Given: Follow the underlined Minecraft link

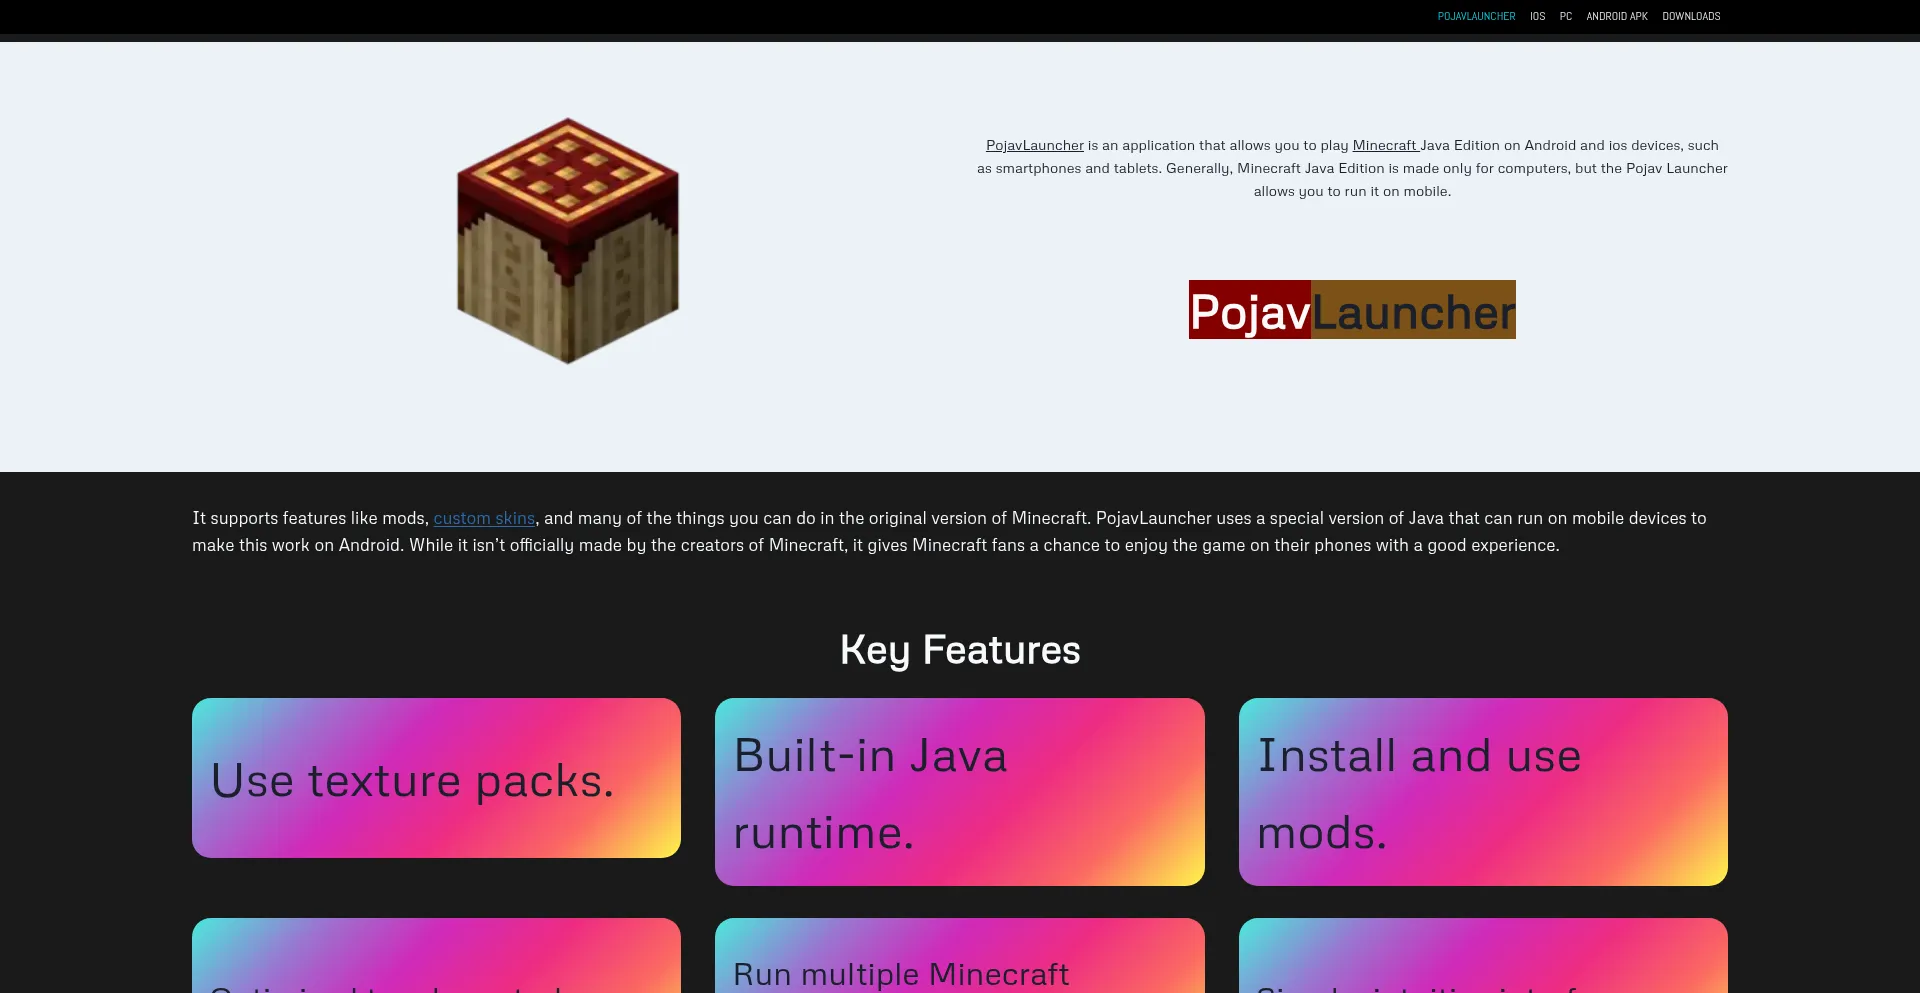Looking at the screenshot, I should [1384, 146].
